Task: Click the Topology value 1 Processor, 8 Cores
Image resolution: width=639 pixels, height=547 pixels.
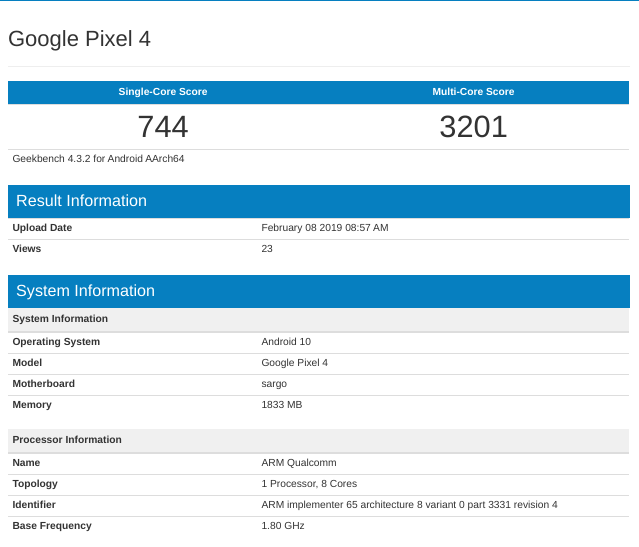Action: (x=309, y=484)
